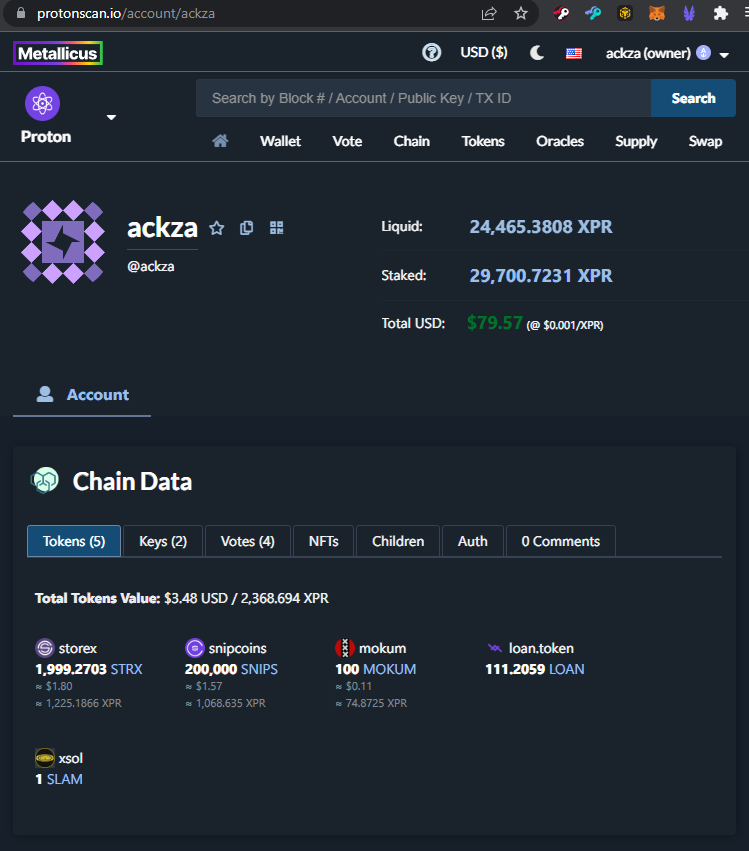Click the browser share page icon
749x851 pixels.
(x=489, y=13)
